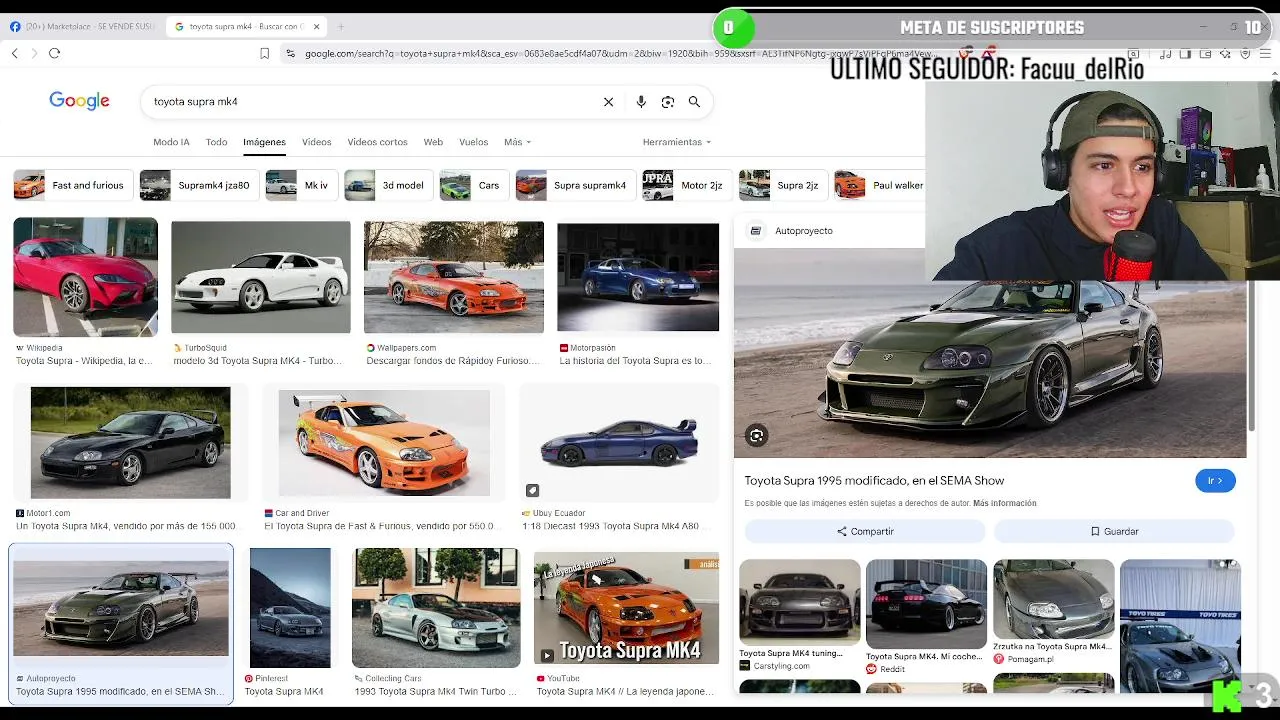The width and height of the screenshot is (1280, 720).
Task: Open Más información link
Action: coord(1004,503)
